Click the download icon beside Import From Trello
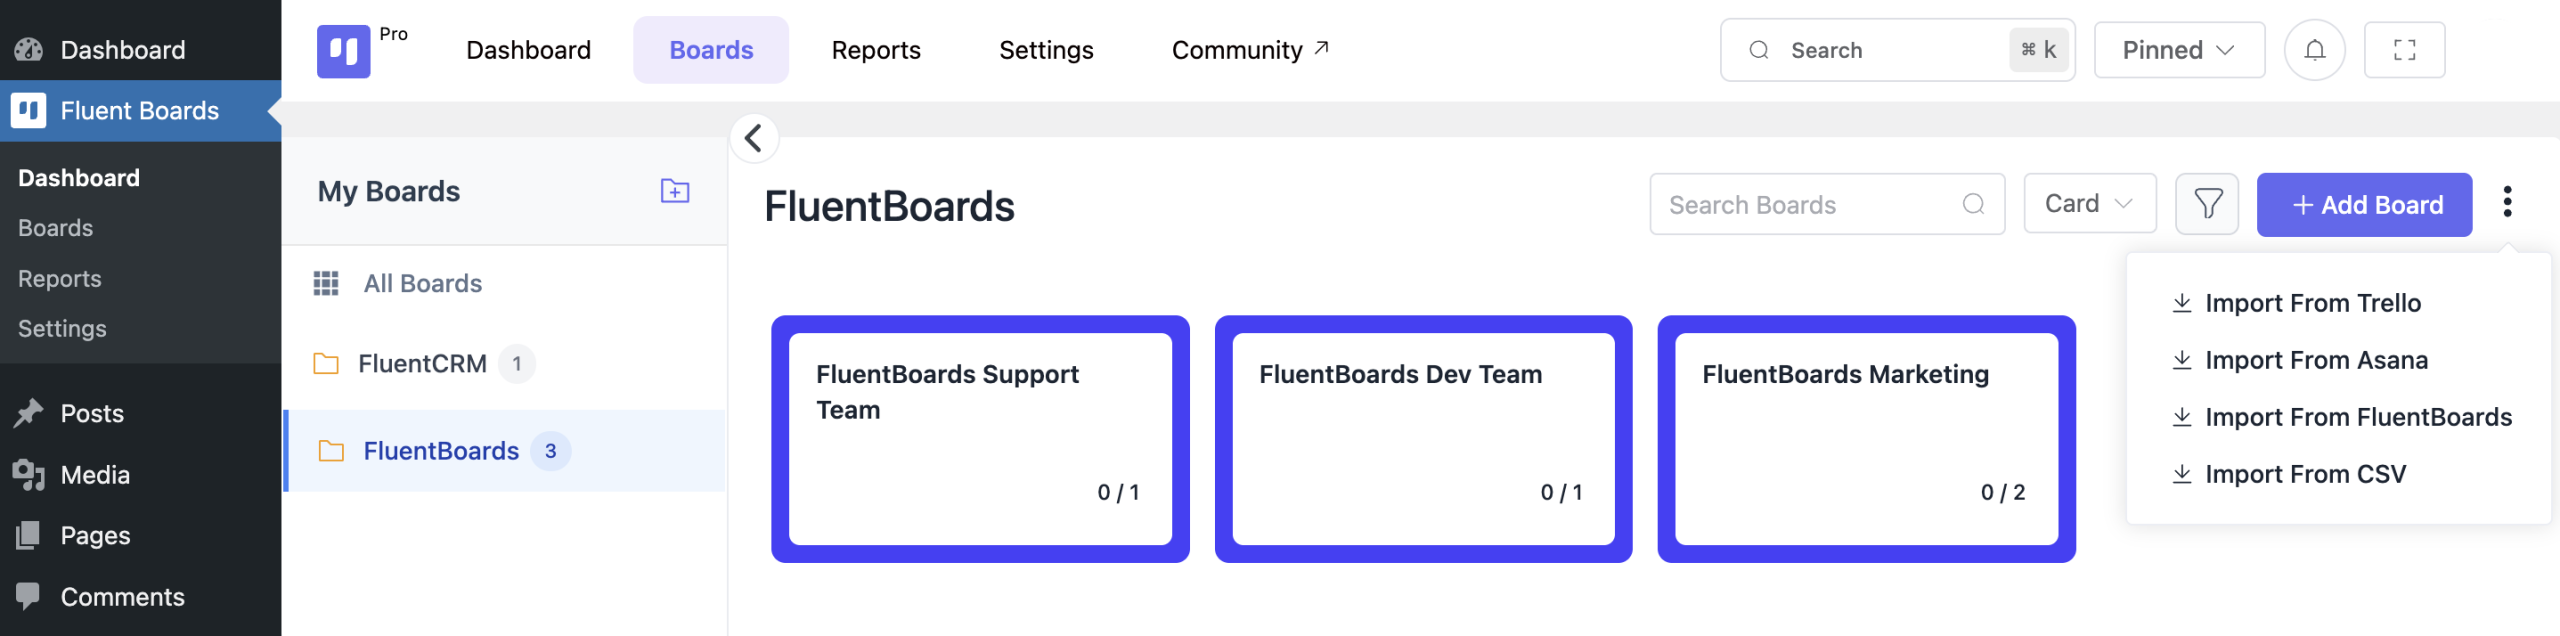The image size is (2560, 636). click(x=2182, y=303)
